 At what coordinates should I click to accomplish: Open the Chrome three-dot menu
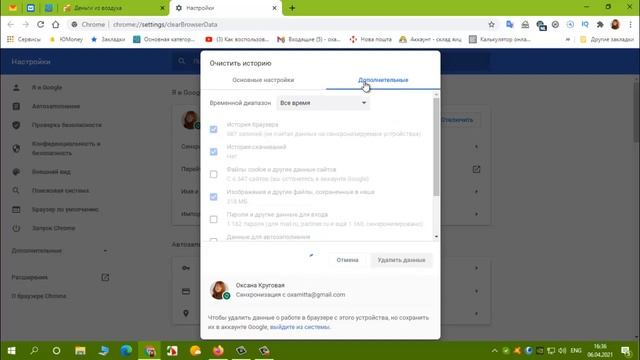point(630,24)
